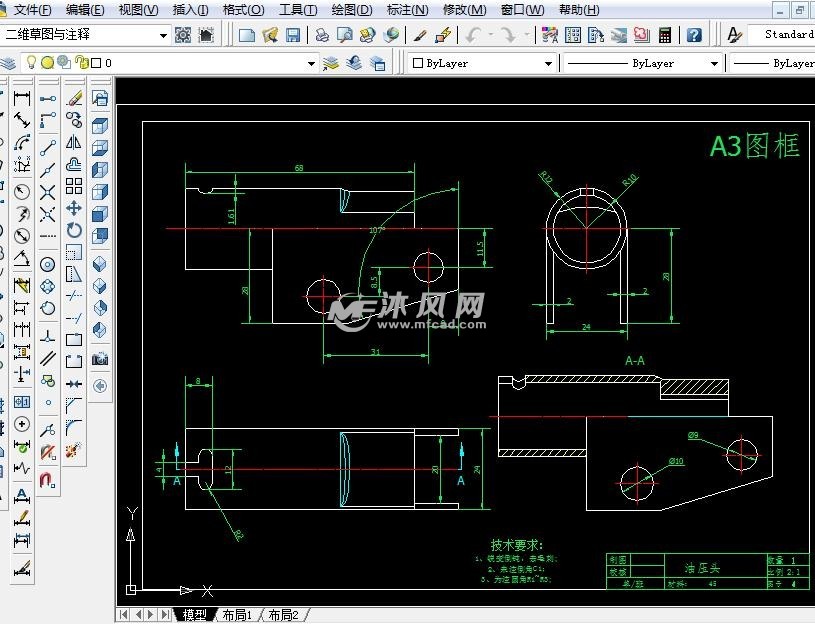Open an existing drawing file

click(x=270, y=34)
